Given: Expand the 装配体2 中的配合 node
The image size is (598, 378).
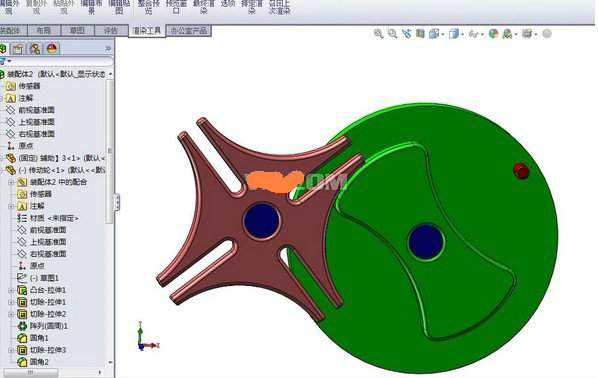Looking at the screenshot, I should point(11,183).
